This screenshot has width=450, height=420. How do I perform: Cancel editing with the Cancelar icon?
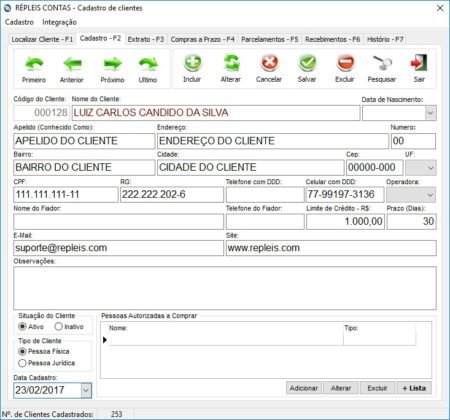point(269,63)
